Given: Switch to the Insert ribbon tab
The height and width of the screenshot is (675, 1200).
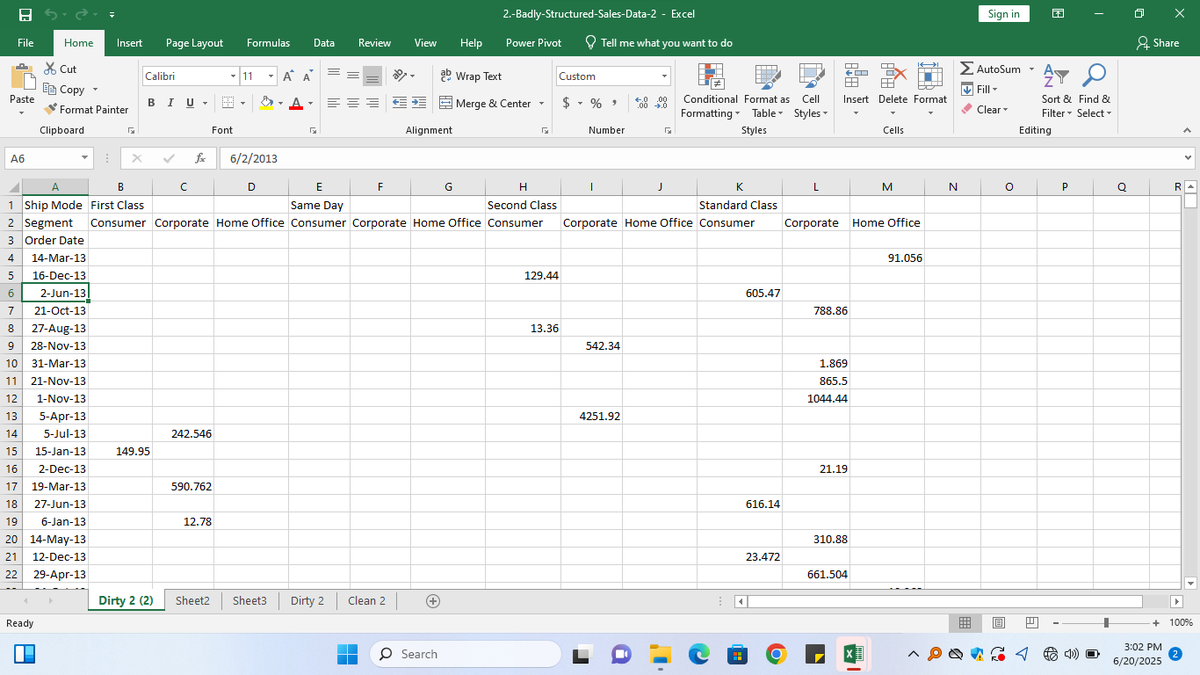Looking at the screenshot, I should click(x=129, y=43).
